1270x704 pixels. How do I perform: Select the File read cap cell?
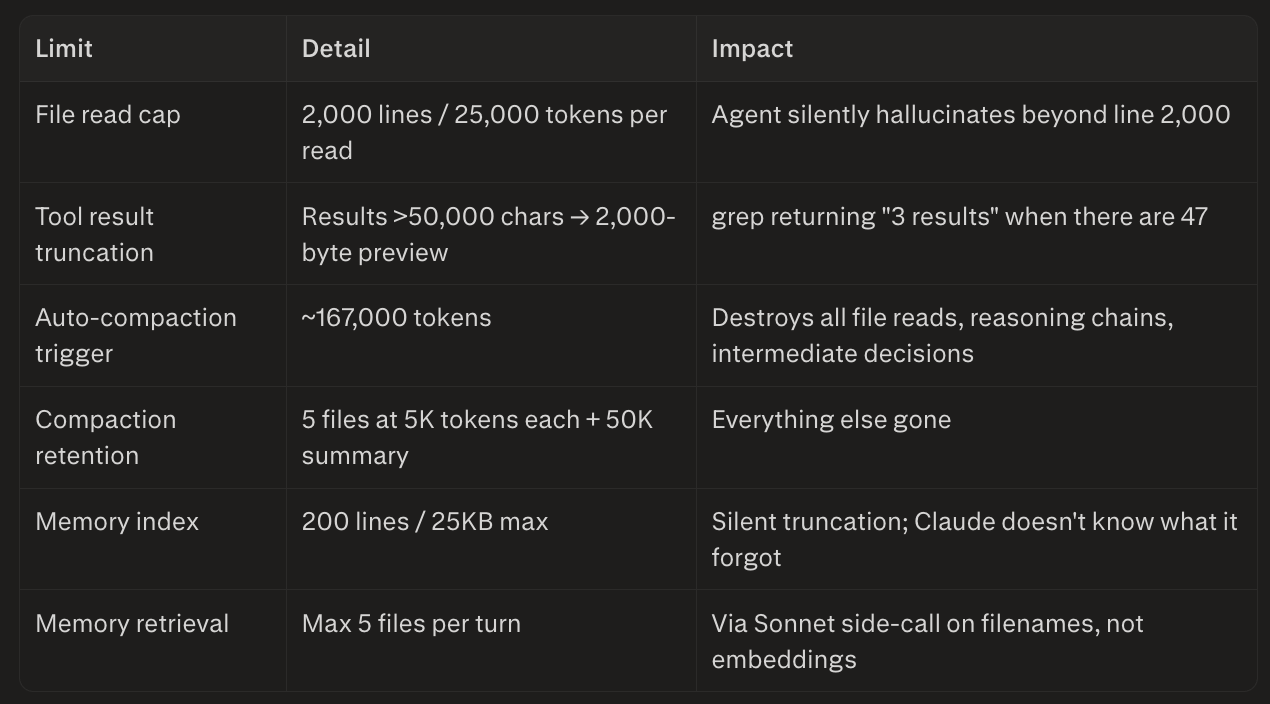pos(153,132)
